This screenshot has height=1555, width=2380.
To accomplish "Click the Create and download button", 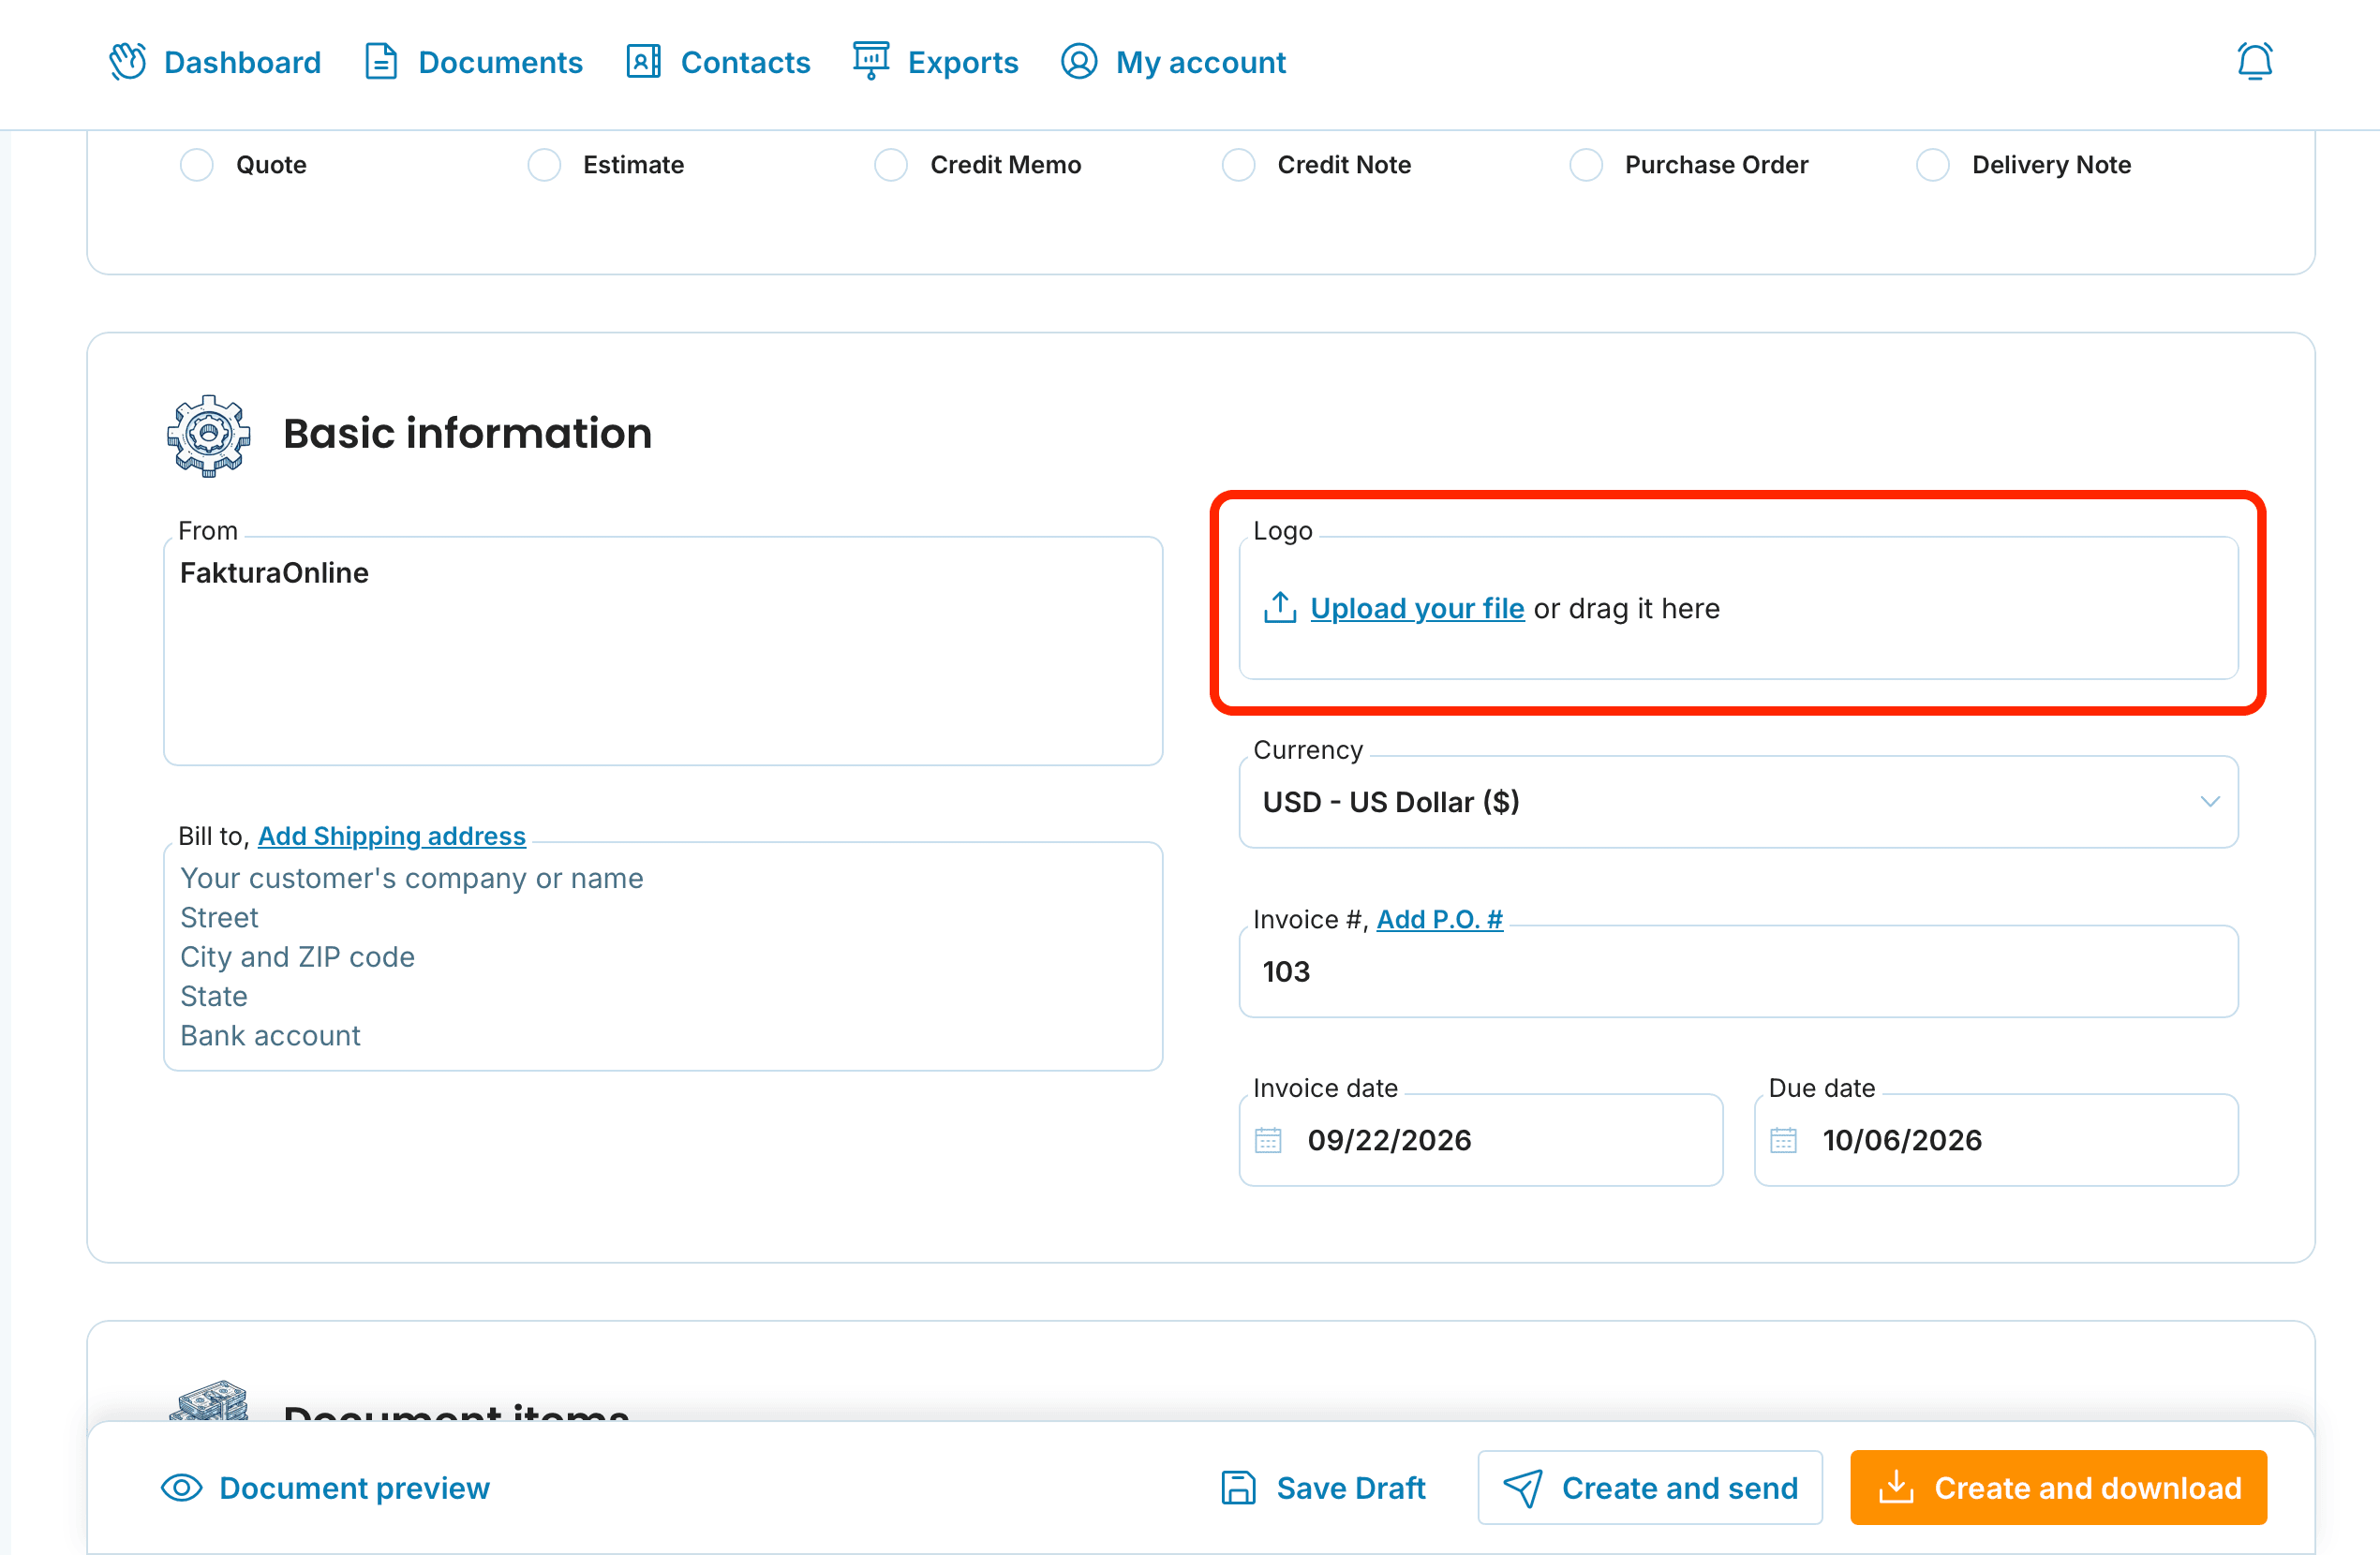I will [x=2059, y=1488].
